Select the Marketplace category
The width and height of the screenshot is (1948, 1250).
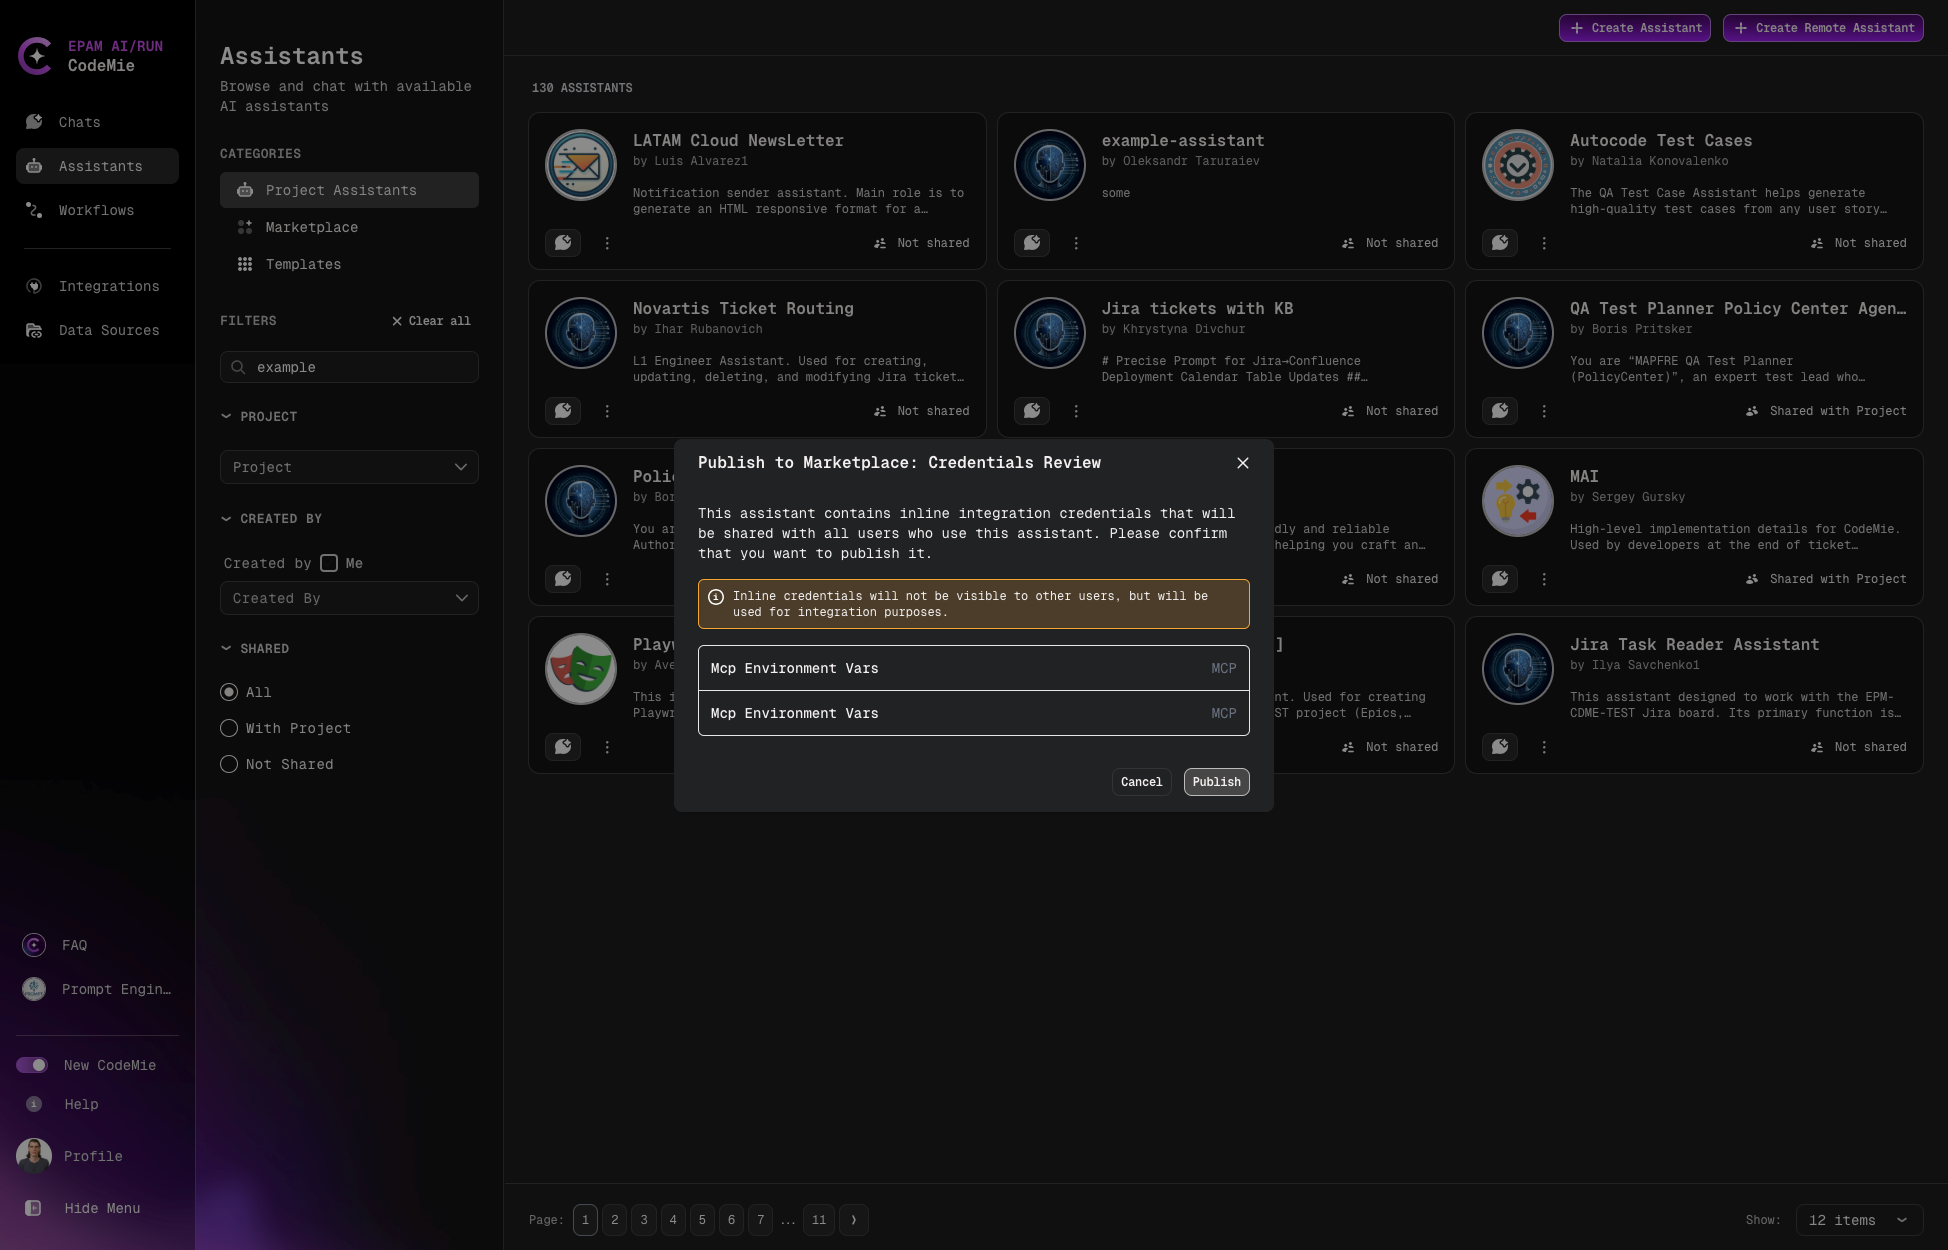[311, 227]
